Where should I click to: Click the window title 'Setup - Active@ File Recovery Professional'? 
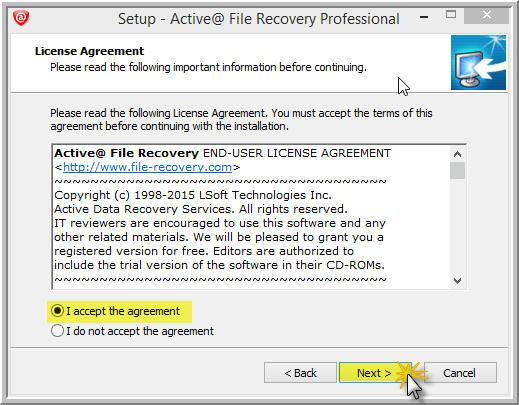click(x=259, y=19)
